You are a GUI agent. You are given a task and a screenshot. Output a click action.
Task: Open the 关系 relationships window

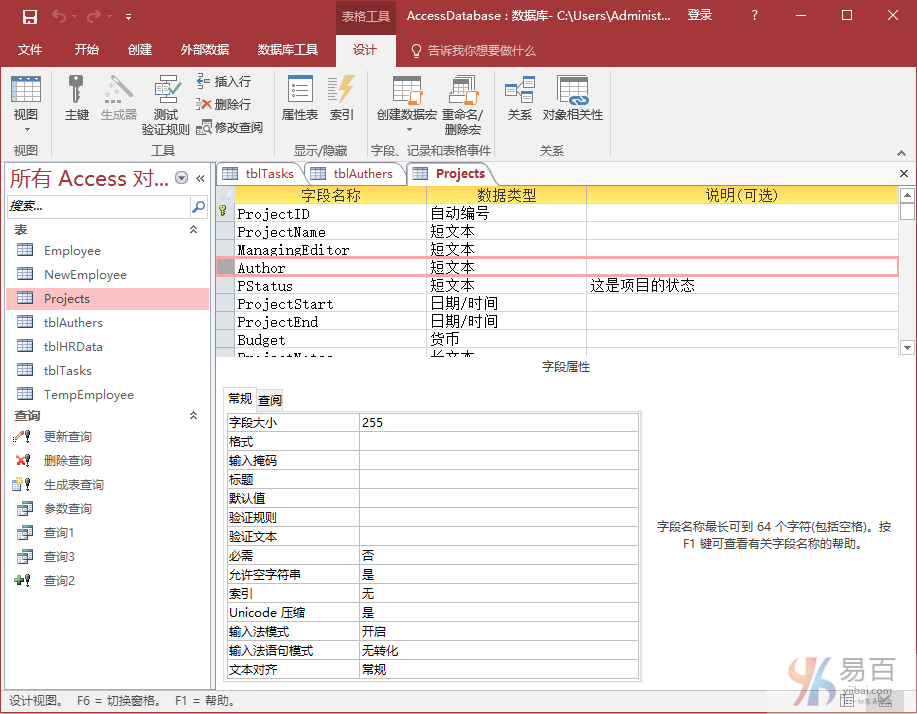pyautogui.click(x=519, y=98)
